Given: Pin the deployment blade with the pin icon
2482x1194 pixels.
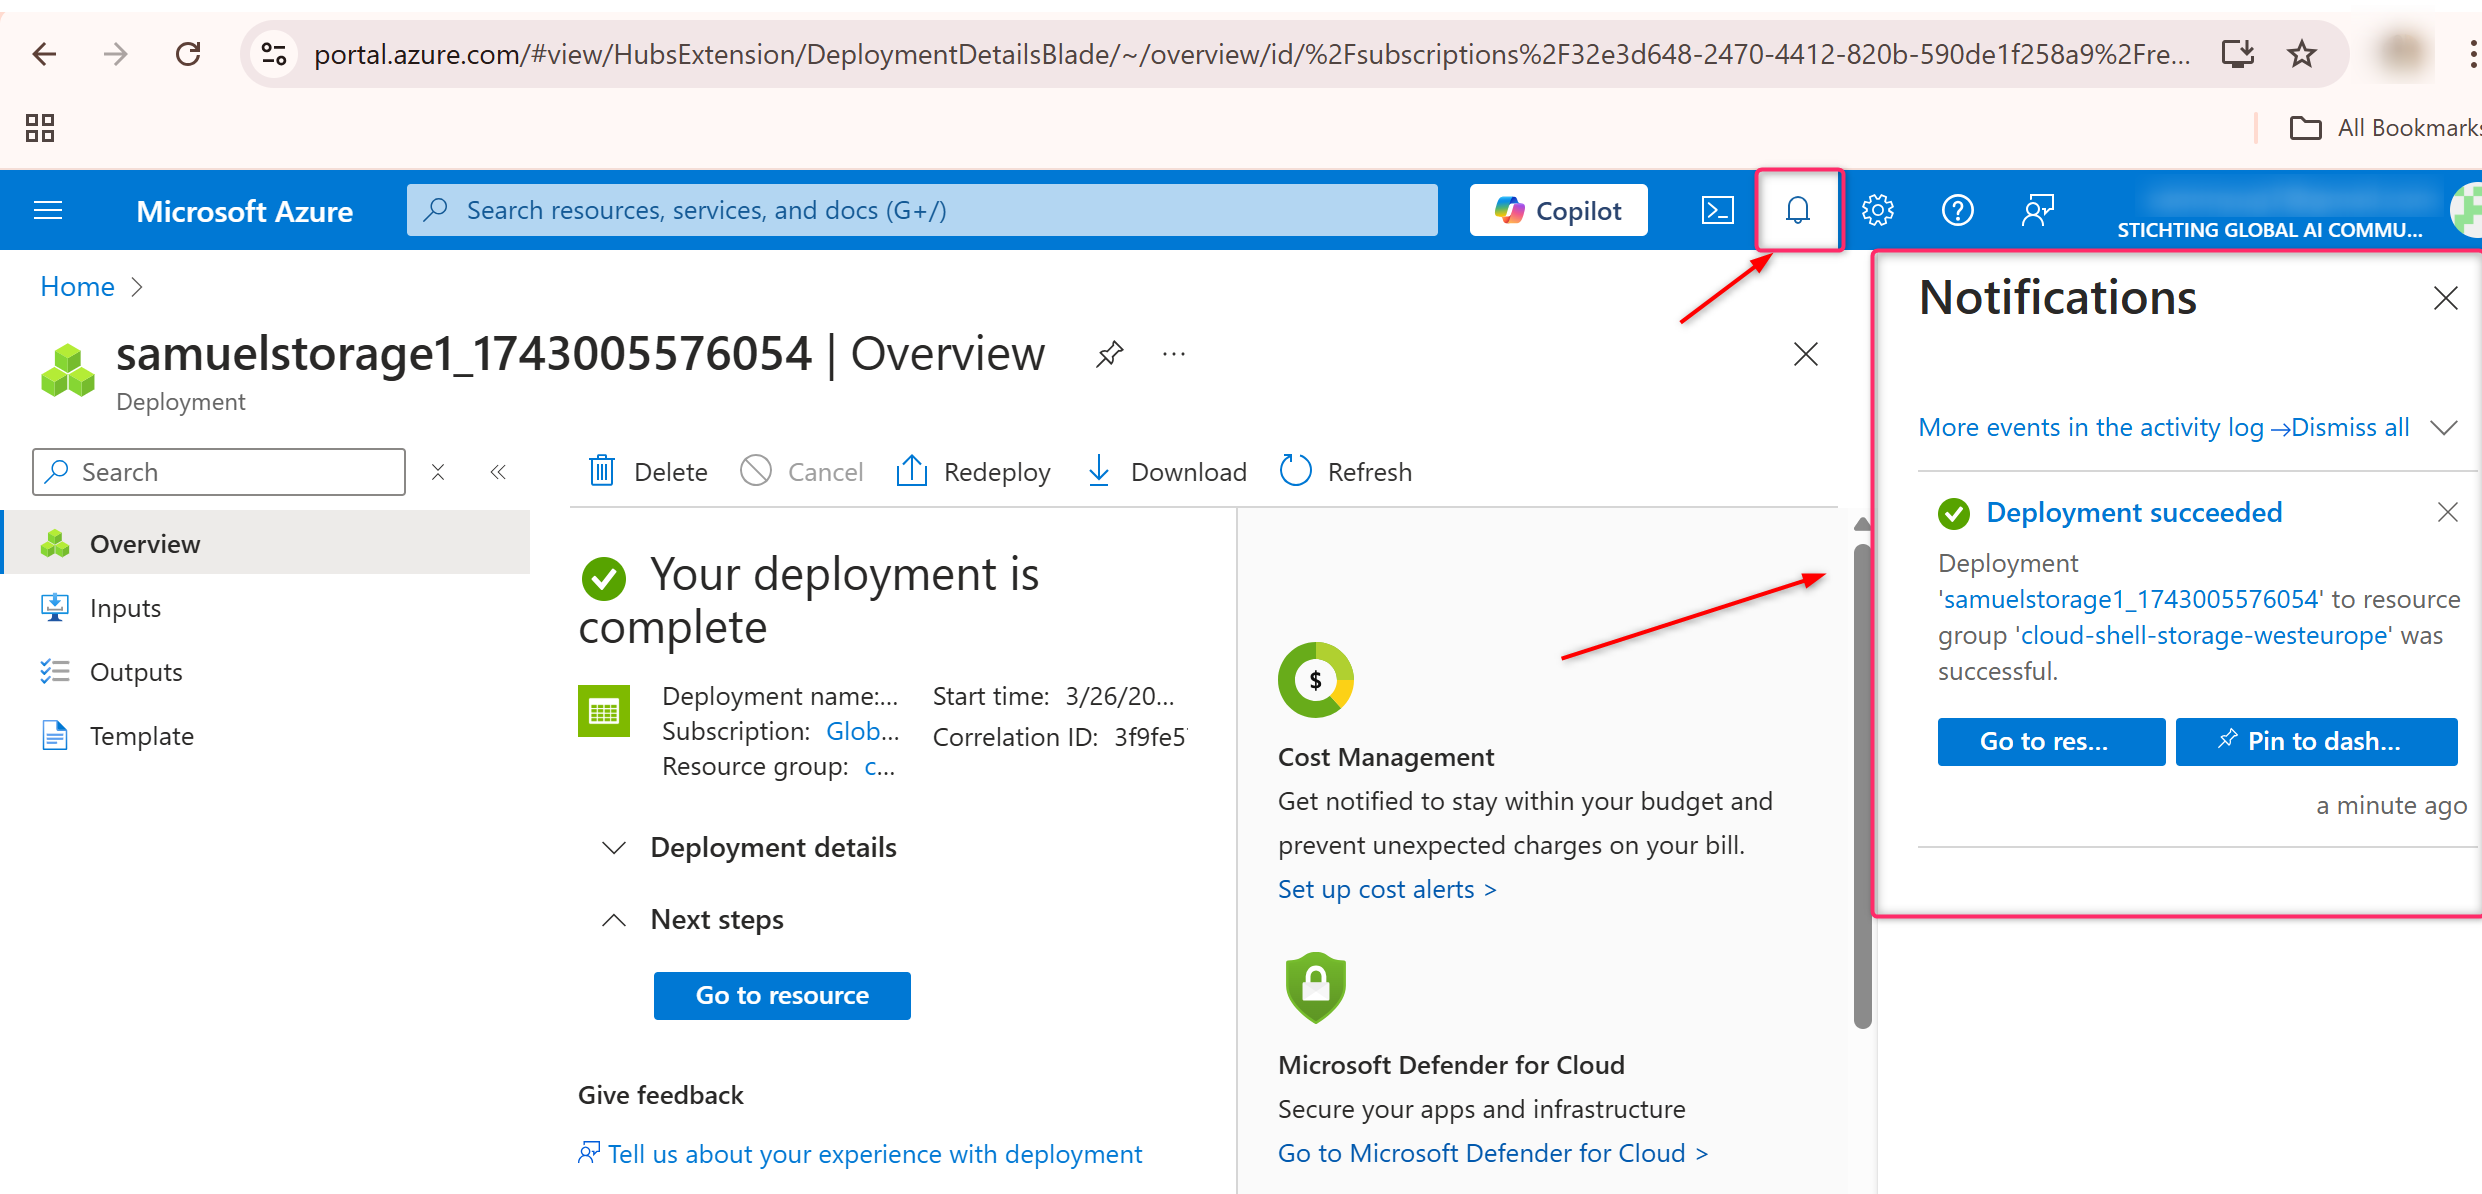Looking at the screenshot, I should [1109, 354].
